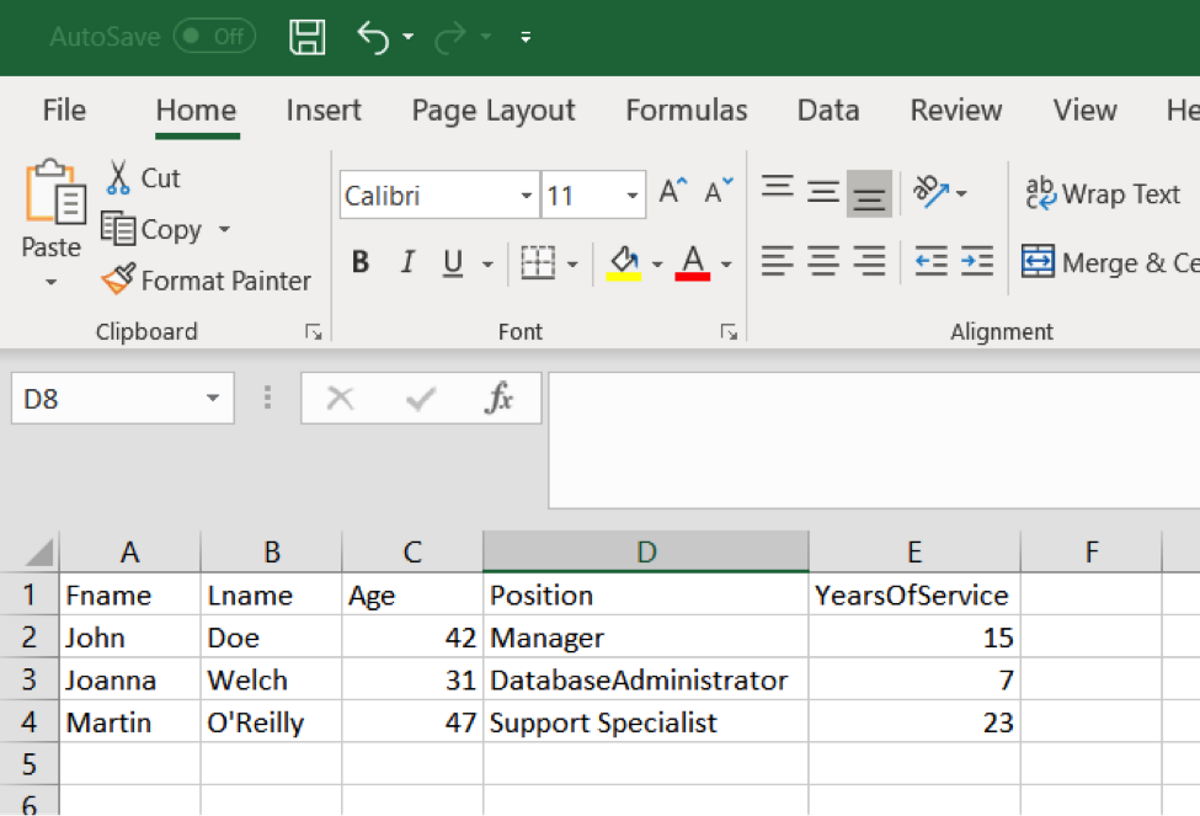Apply the yellow Fill Color
Screen dimensions: 1200x816
(x=624, y=264)
